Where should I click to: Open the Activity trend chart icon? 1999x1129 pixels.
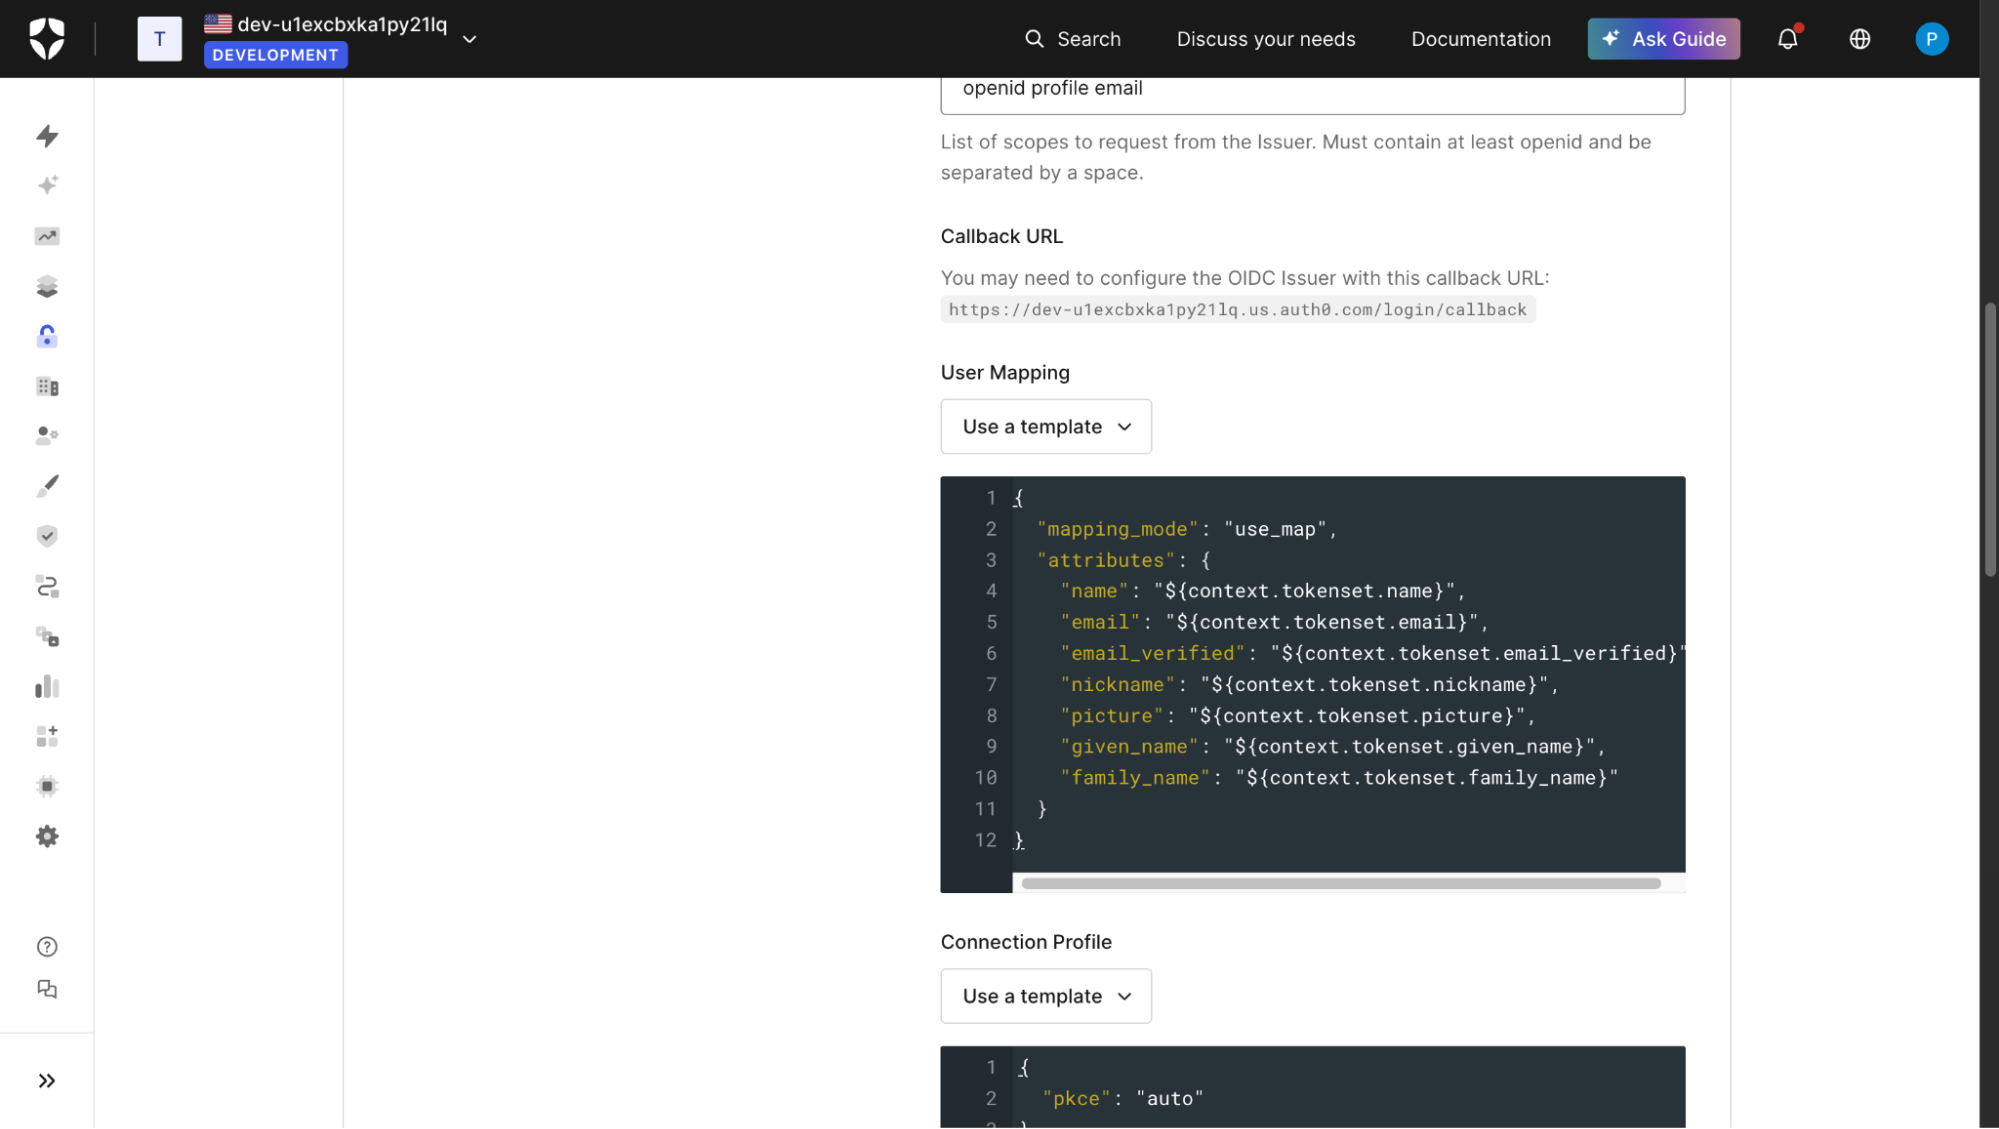point(47,236)
